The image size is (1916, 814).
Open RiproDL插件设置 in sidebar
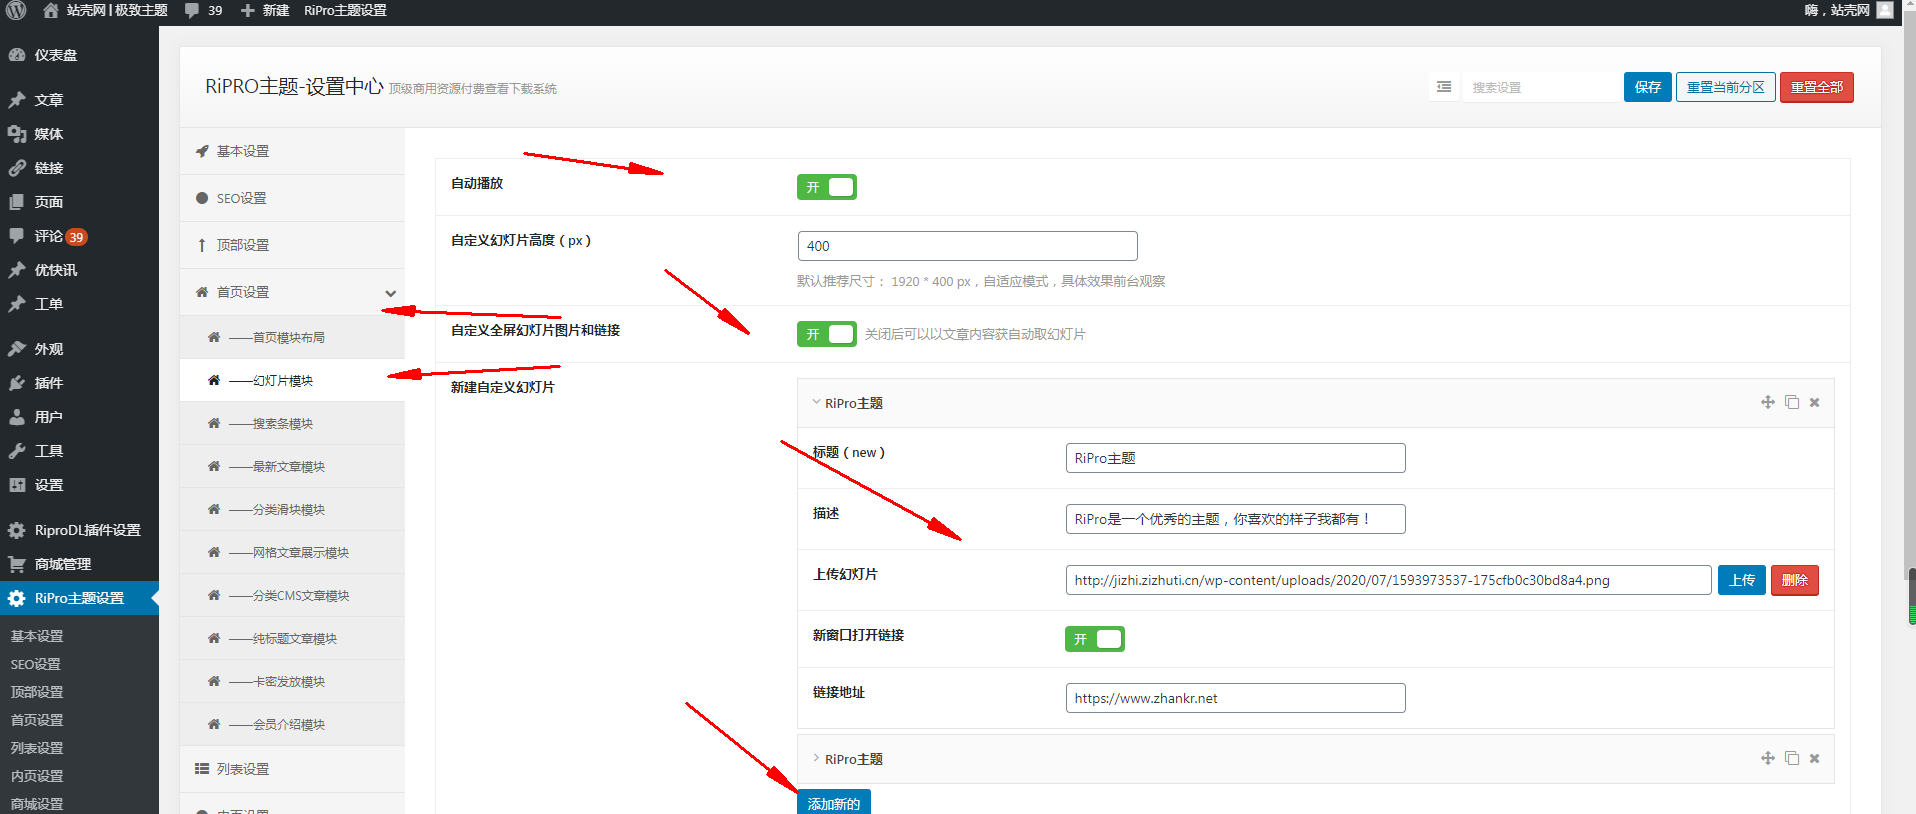[x=79, y=530]
